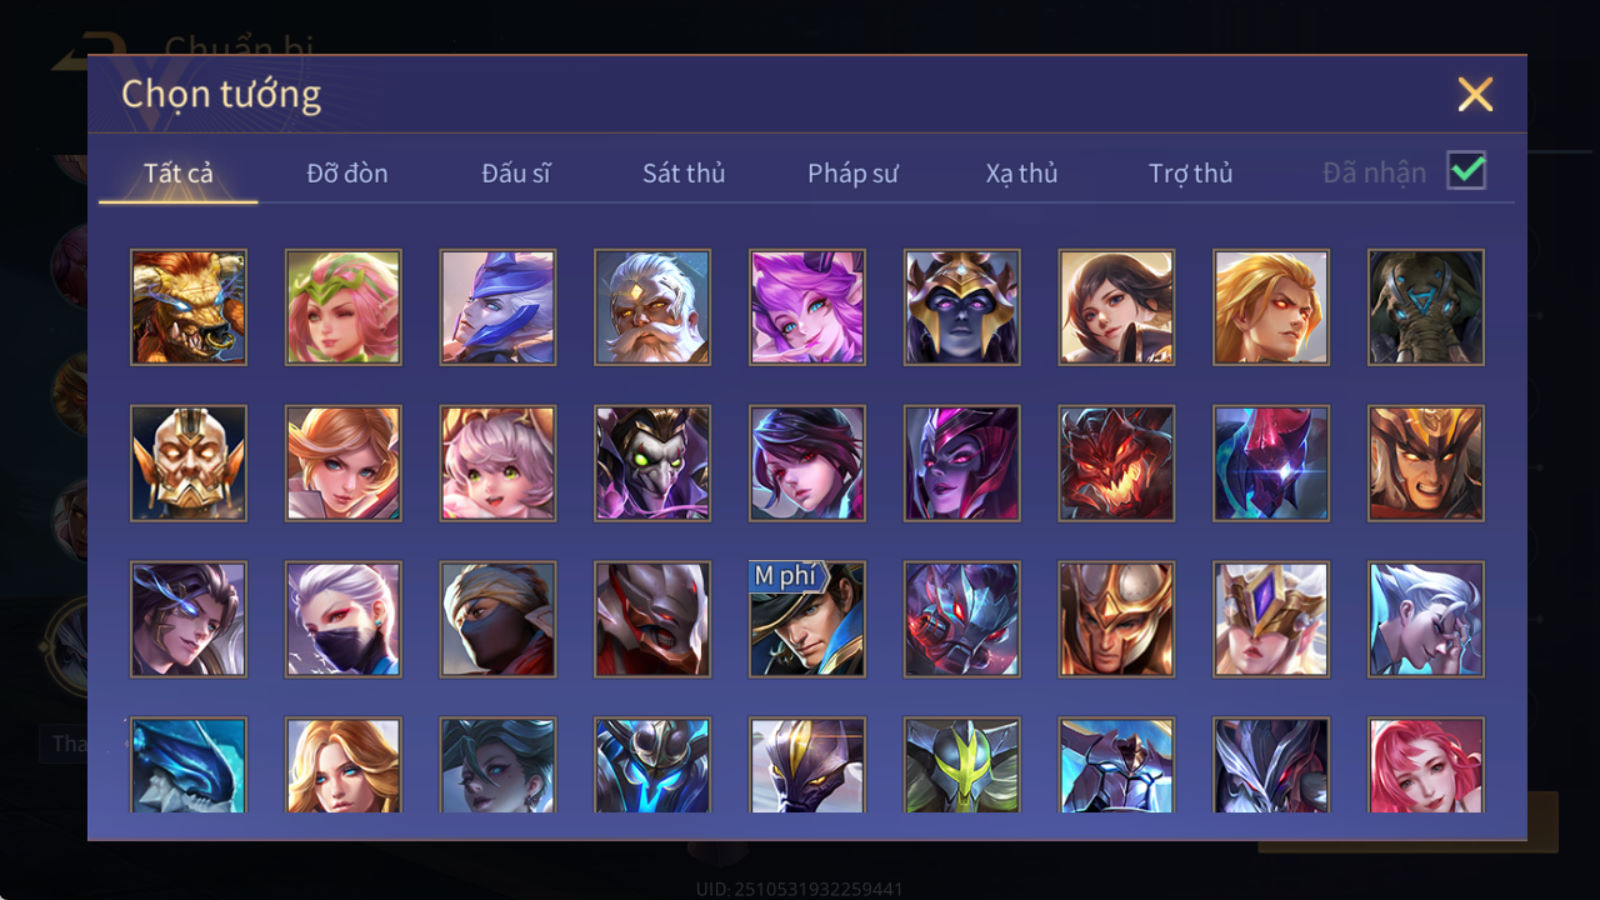Image resolution: width=1600 pixels, height=900 pixels.
Task: Switch to the Đỡ đòn tab
Action: click(347, 173)
